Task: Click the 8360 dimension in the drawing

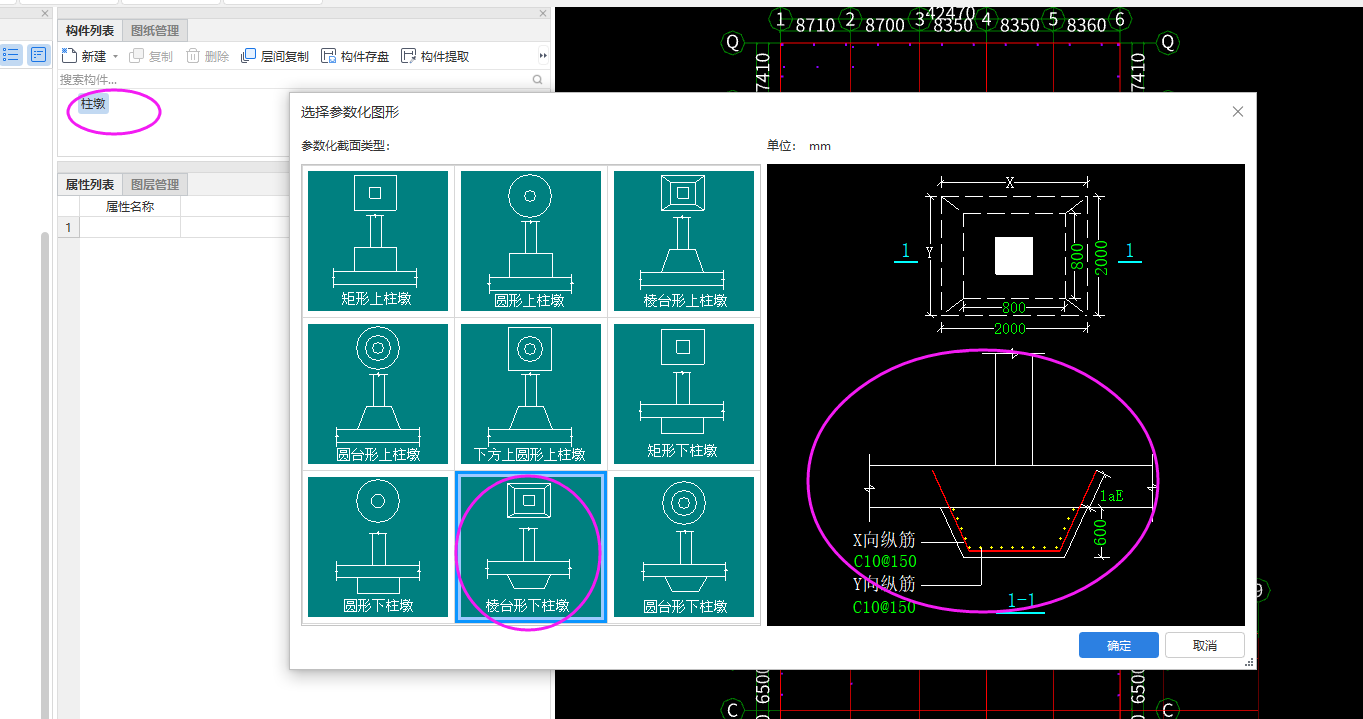Action: [1087, 25]
